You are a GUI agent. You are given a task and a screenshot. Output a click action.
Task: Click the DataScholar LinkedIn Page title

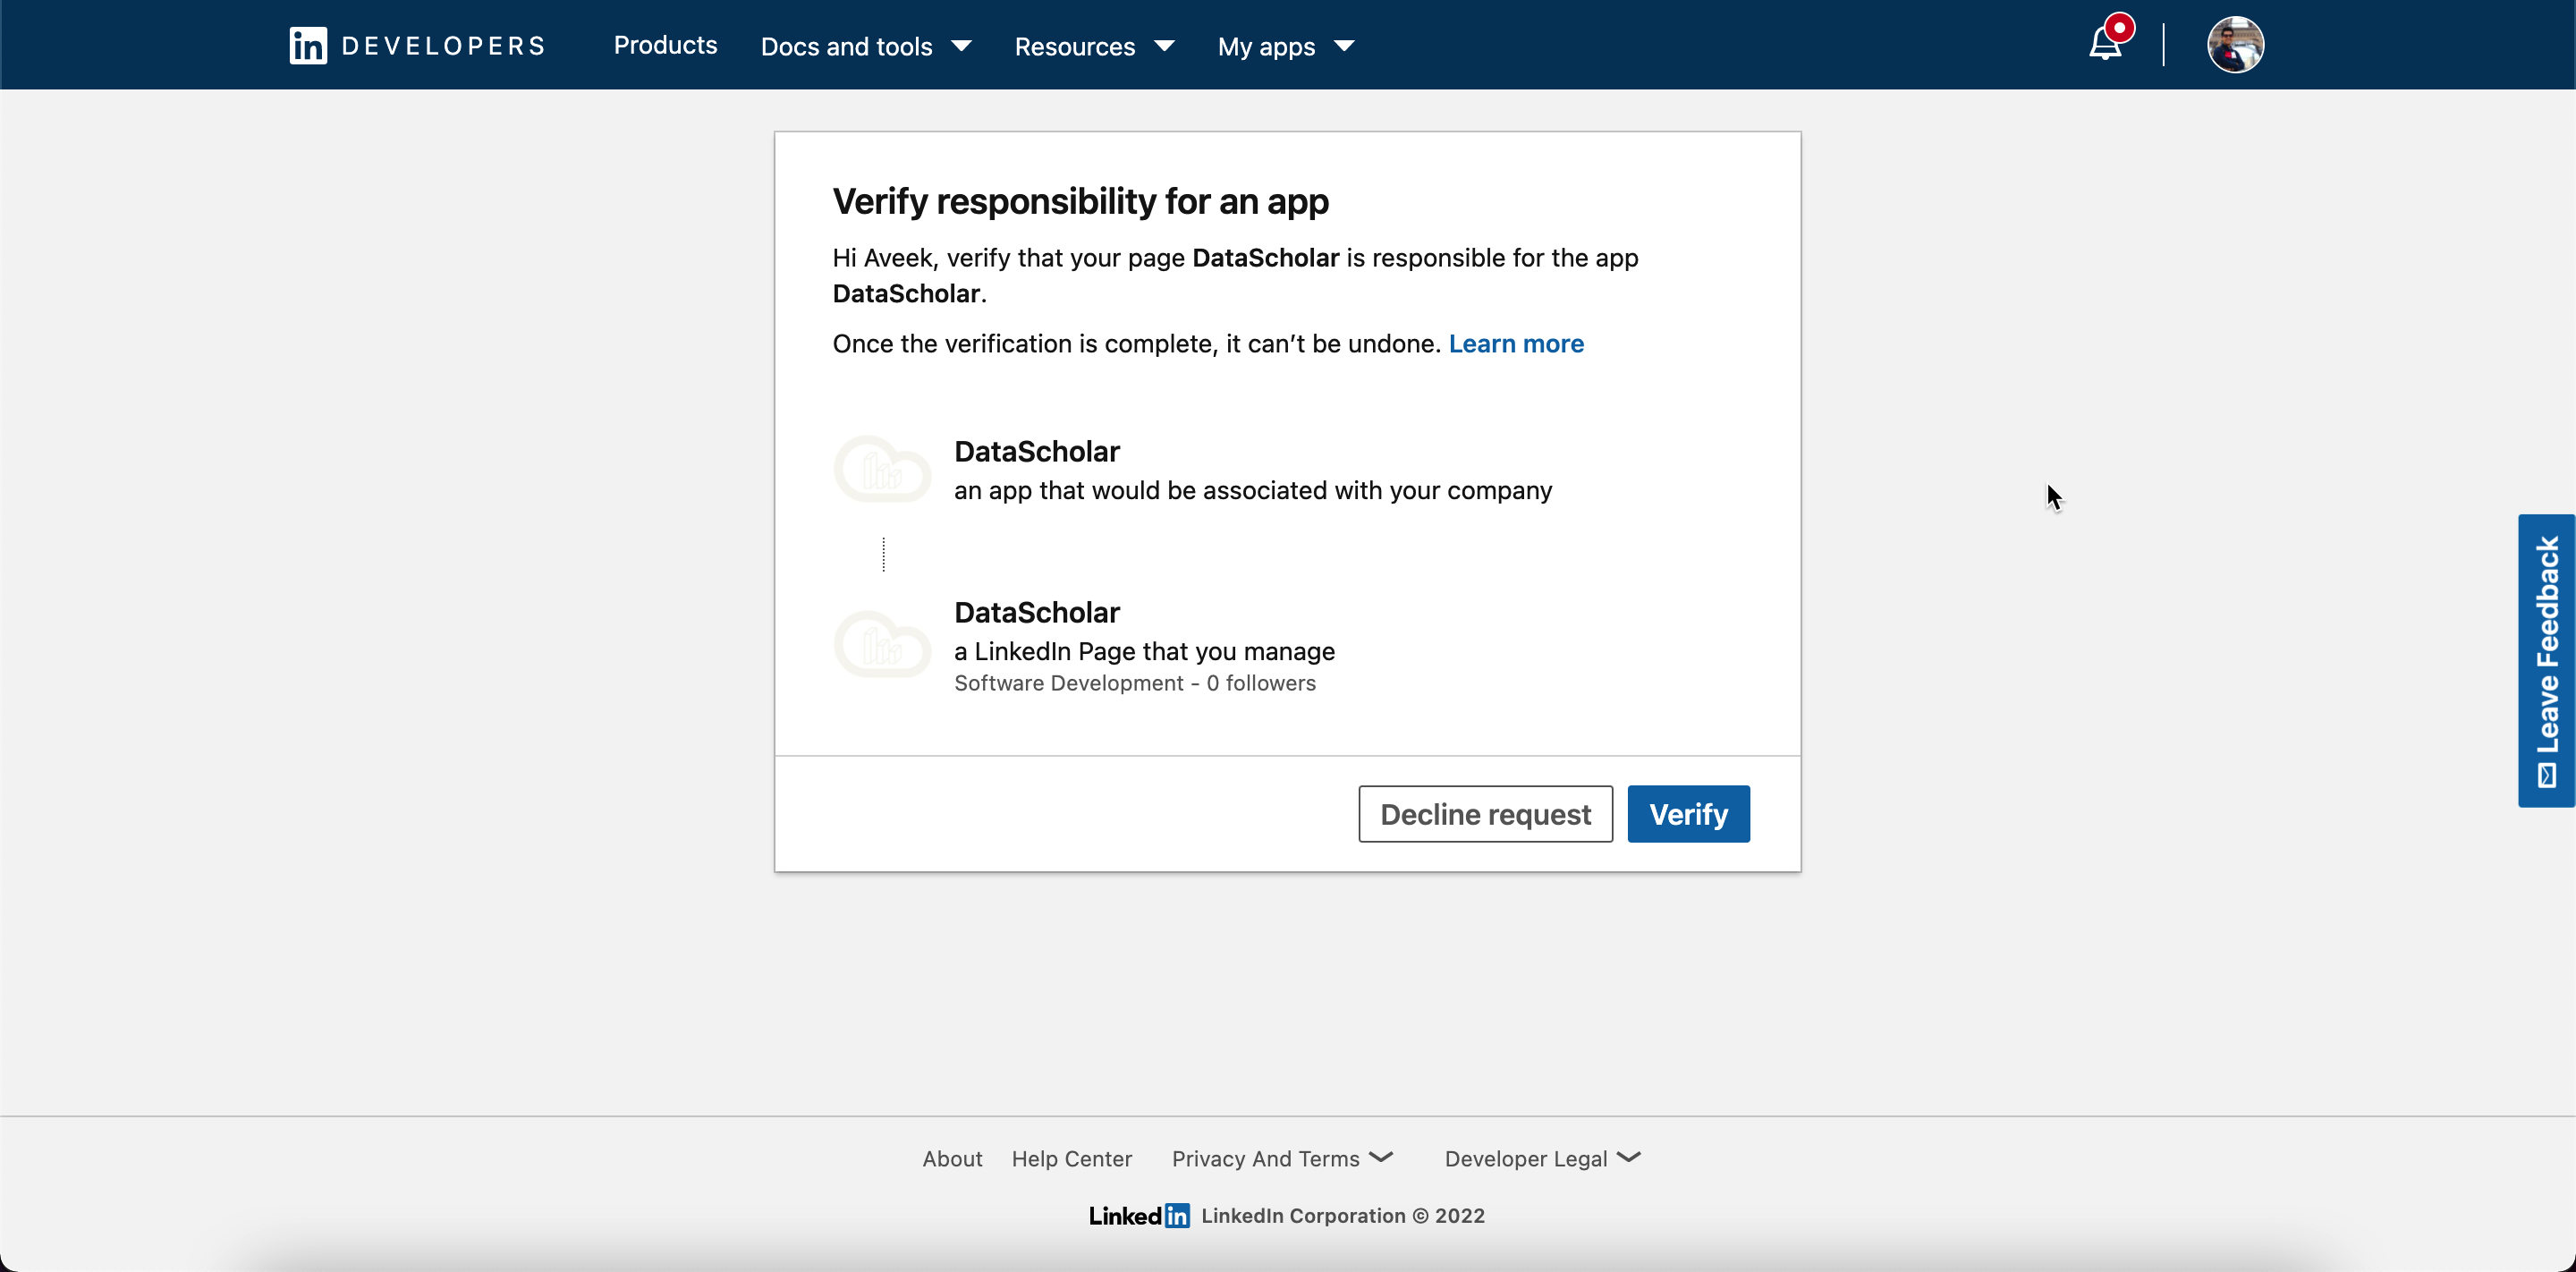(x=1037, y=612)
